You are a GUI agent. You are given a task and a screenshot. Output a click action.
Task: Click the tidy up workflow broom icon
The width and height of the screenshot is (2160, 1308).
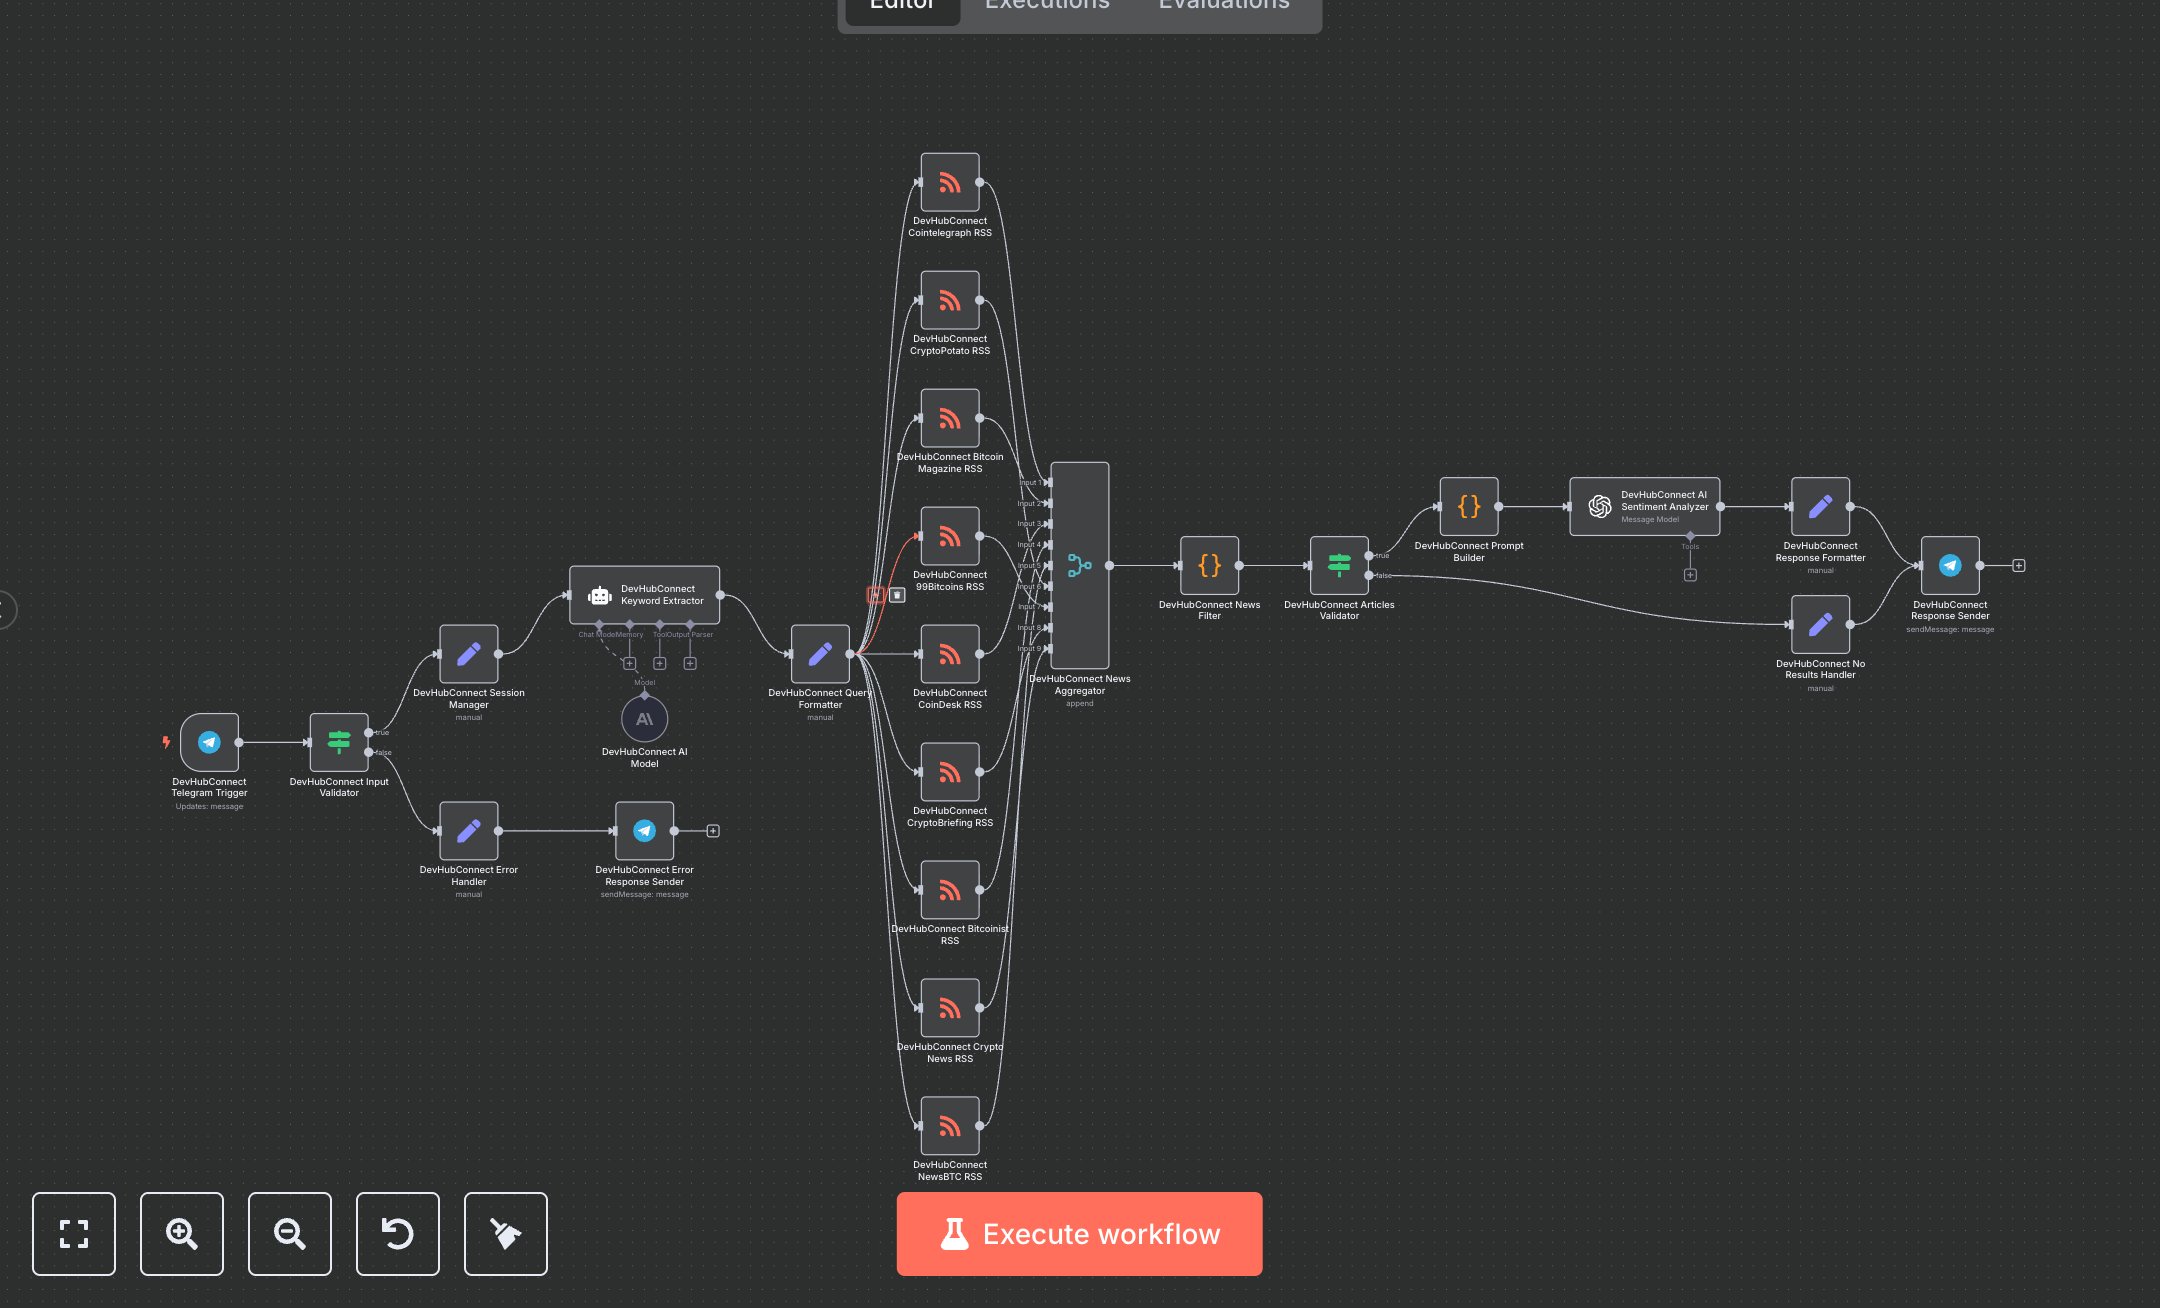[x=505, y=1233]
